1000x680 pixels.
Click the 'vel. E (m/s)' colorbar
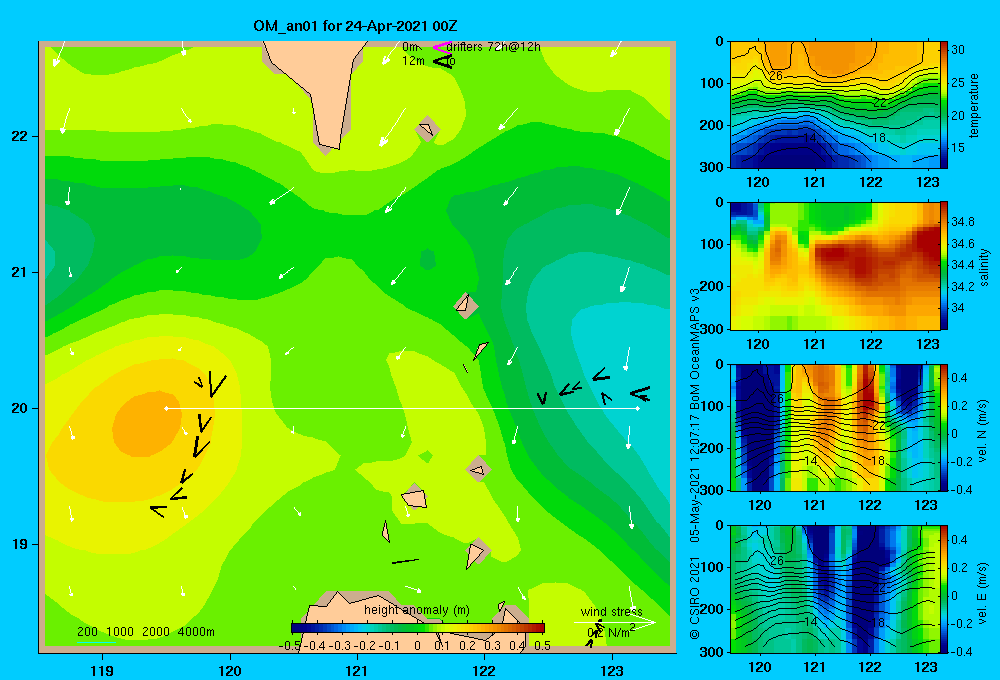pyautogui.click(x=943, y=589)
